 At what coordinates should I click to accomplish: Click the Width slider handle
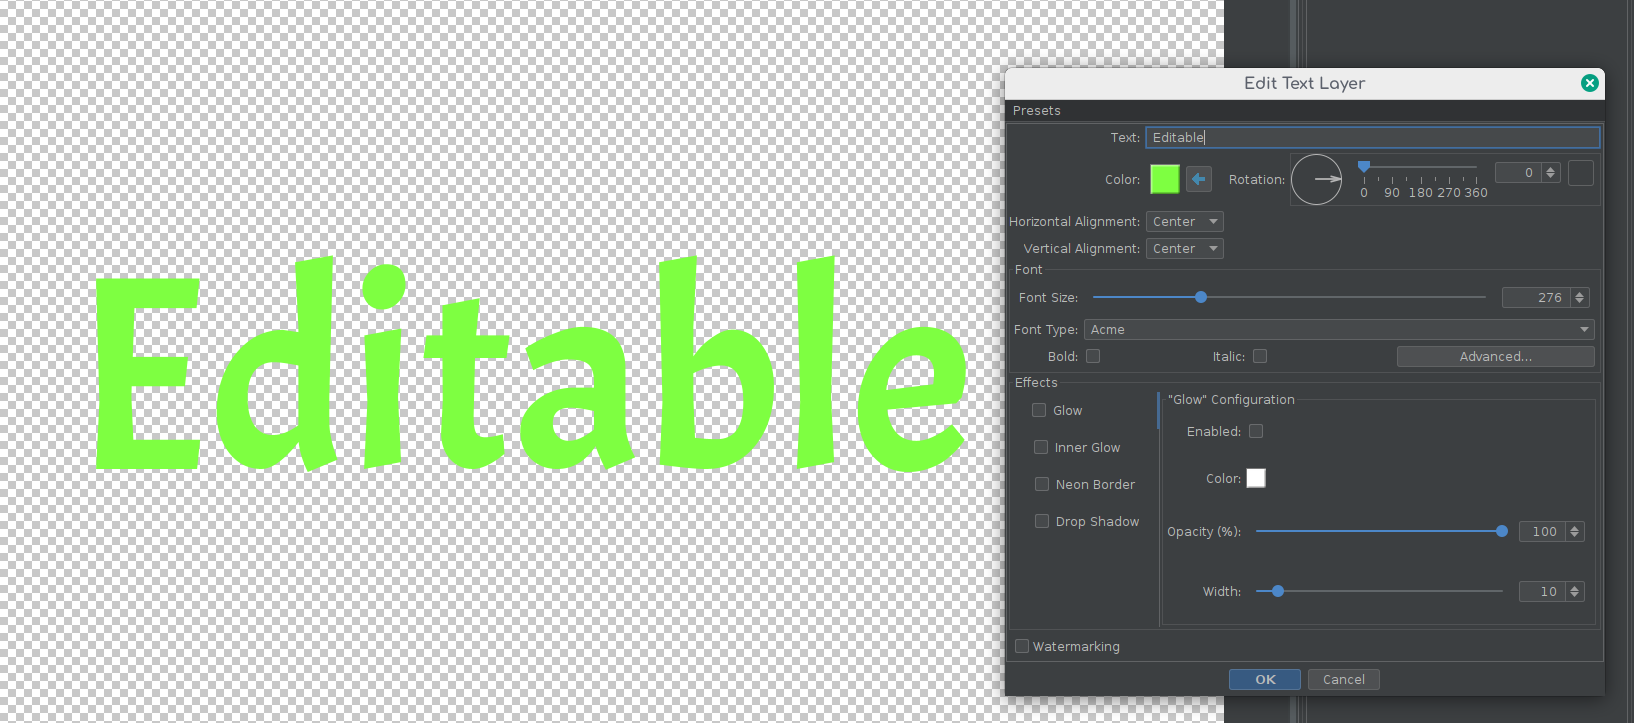[1278, 591]
